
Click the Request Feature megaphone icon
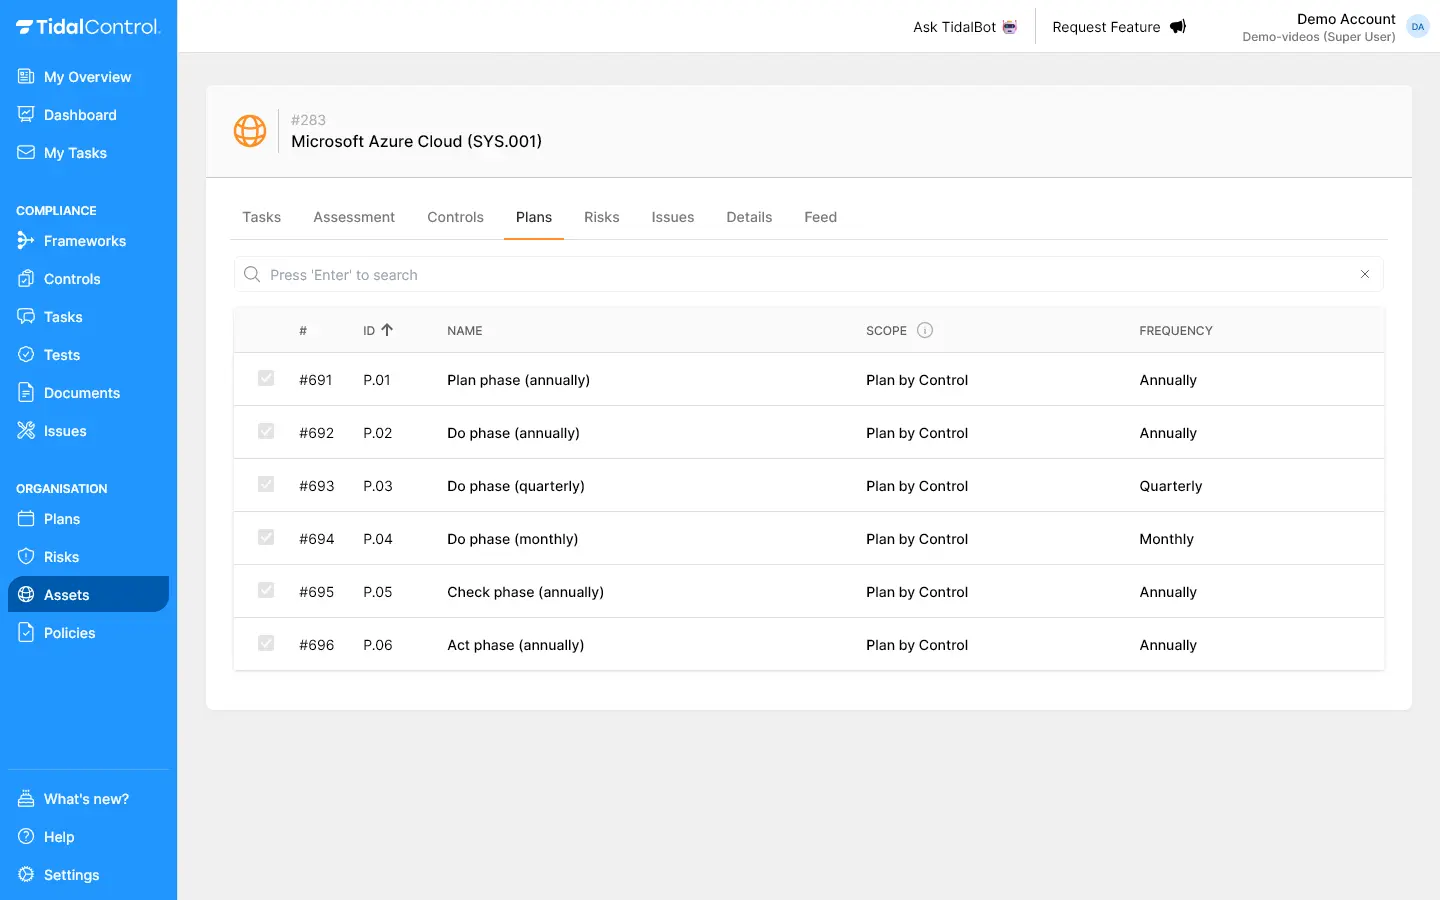click(1178, 27)
